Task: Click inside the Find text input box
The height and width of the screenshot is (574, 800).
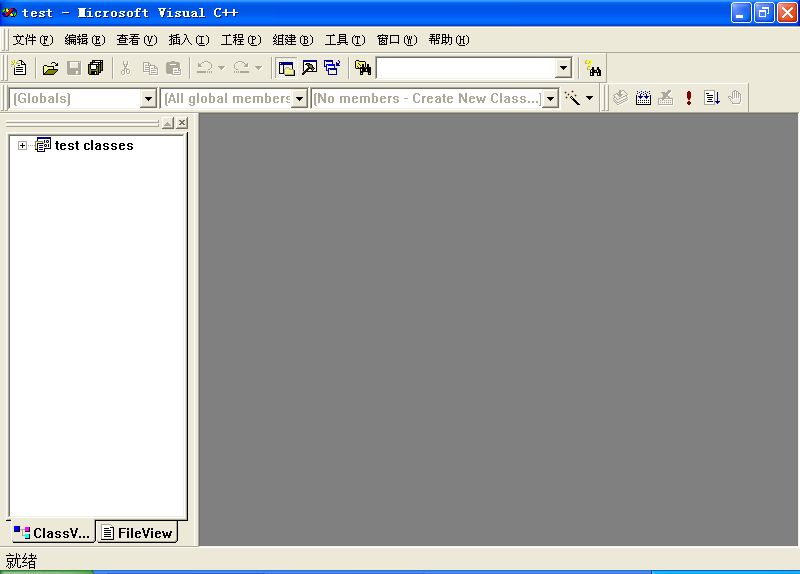Action: point(466,68)
